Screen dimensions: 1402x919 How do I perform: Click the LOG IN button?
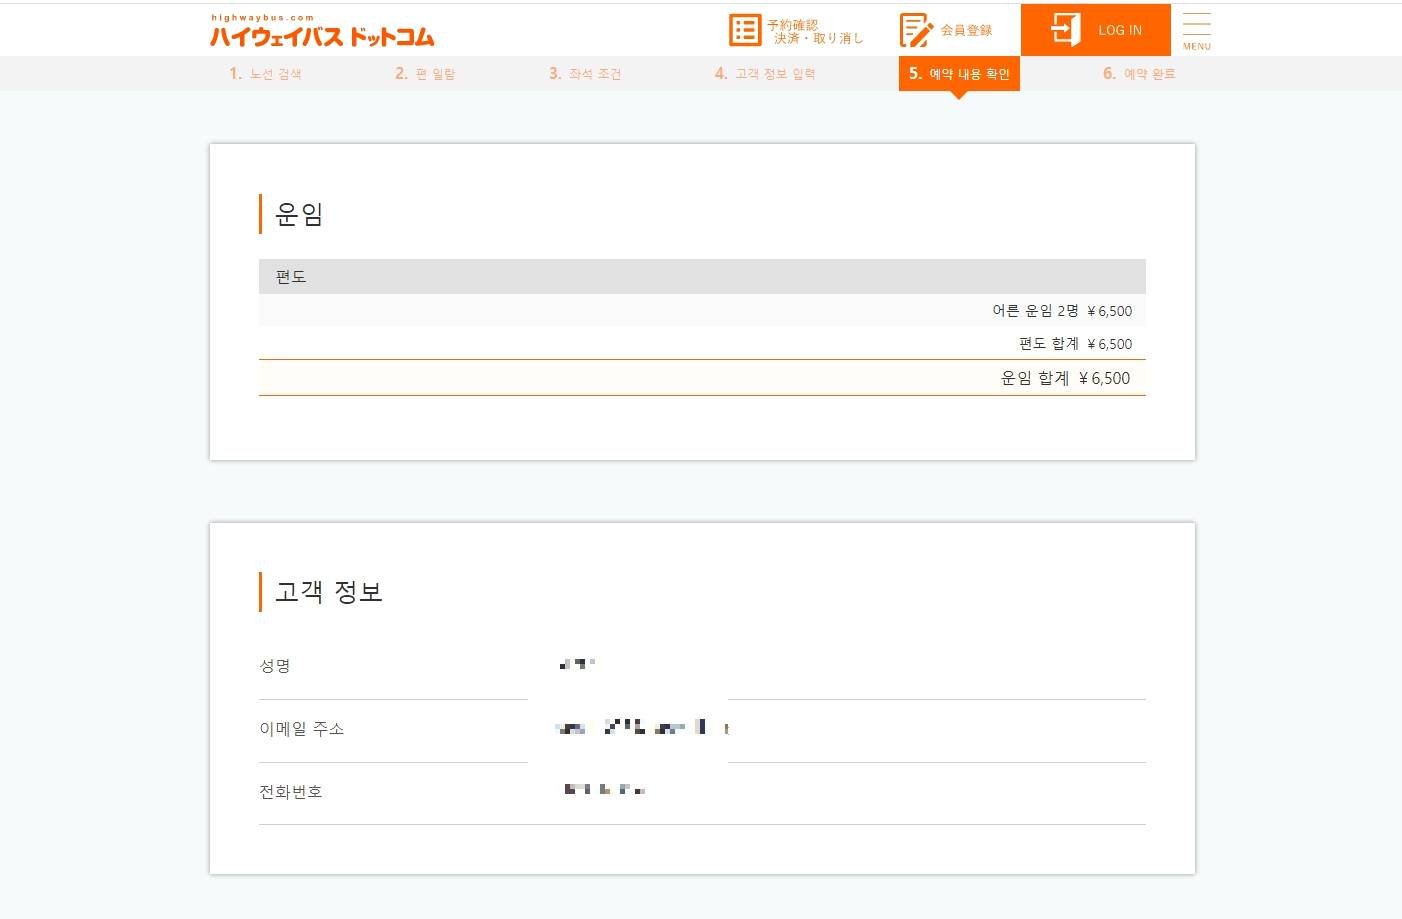(x=1096, y=30)
